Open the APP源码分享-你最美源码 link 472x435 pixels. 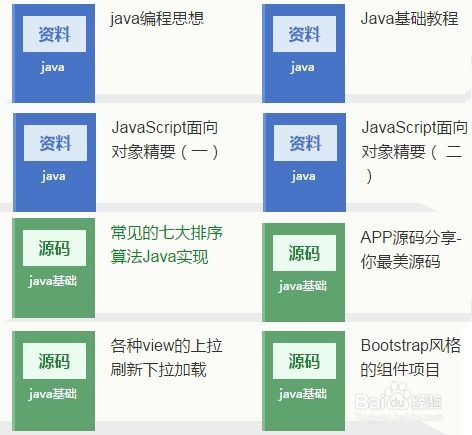pos(411,250)
